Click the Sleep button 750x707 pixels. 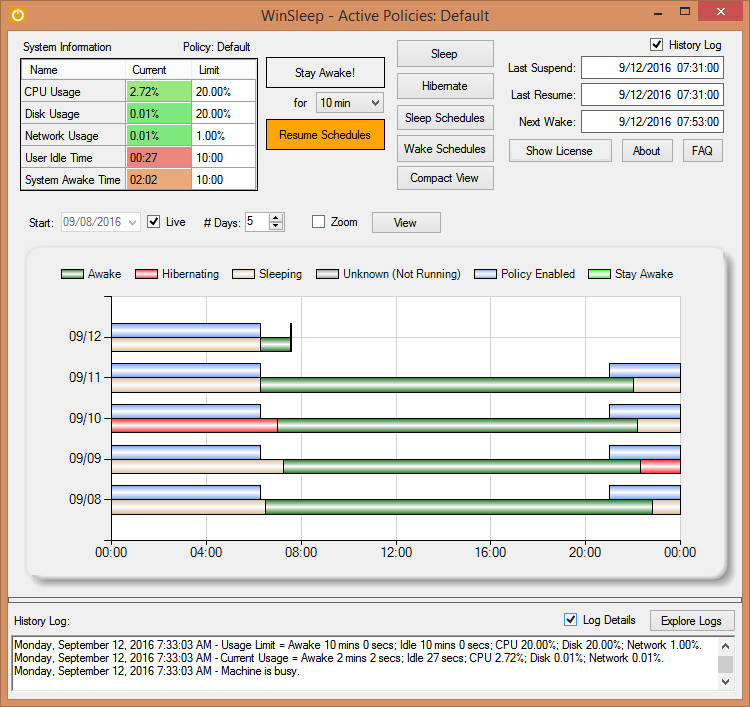pyautogui.click(x=445, y=54)
